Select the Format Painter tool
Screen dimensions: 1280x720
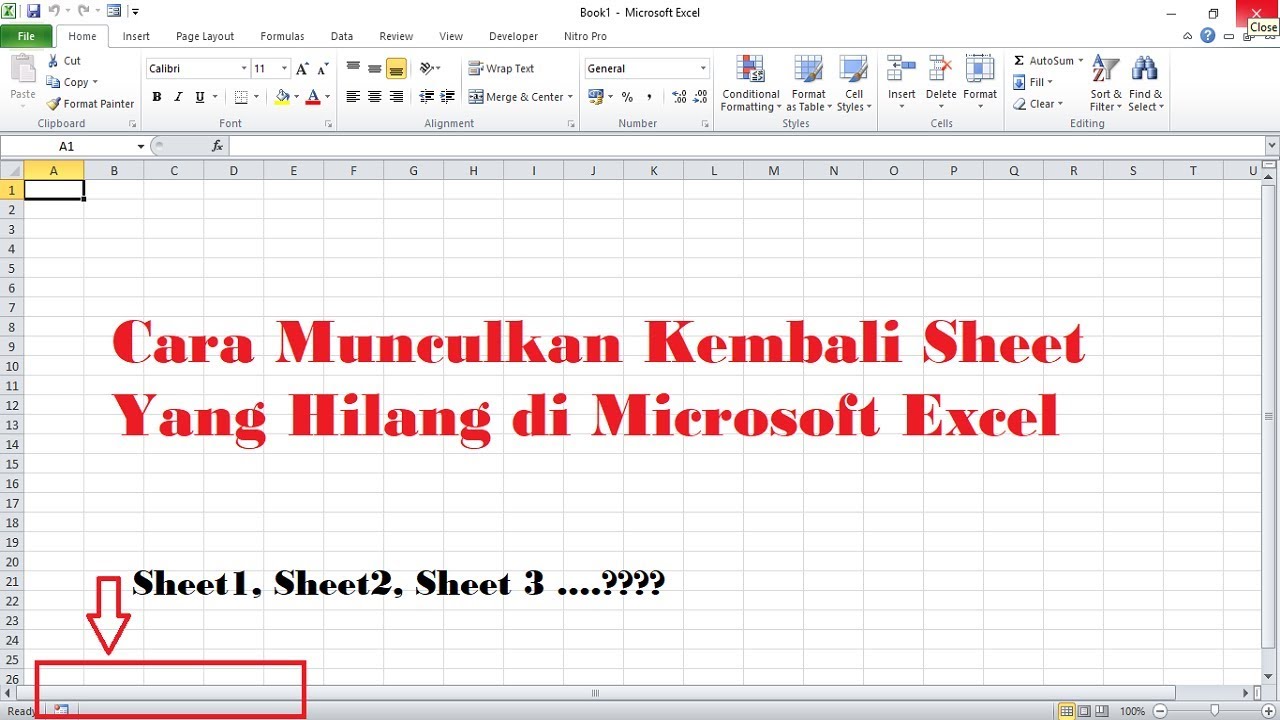[x=90, y=104]
